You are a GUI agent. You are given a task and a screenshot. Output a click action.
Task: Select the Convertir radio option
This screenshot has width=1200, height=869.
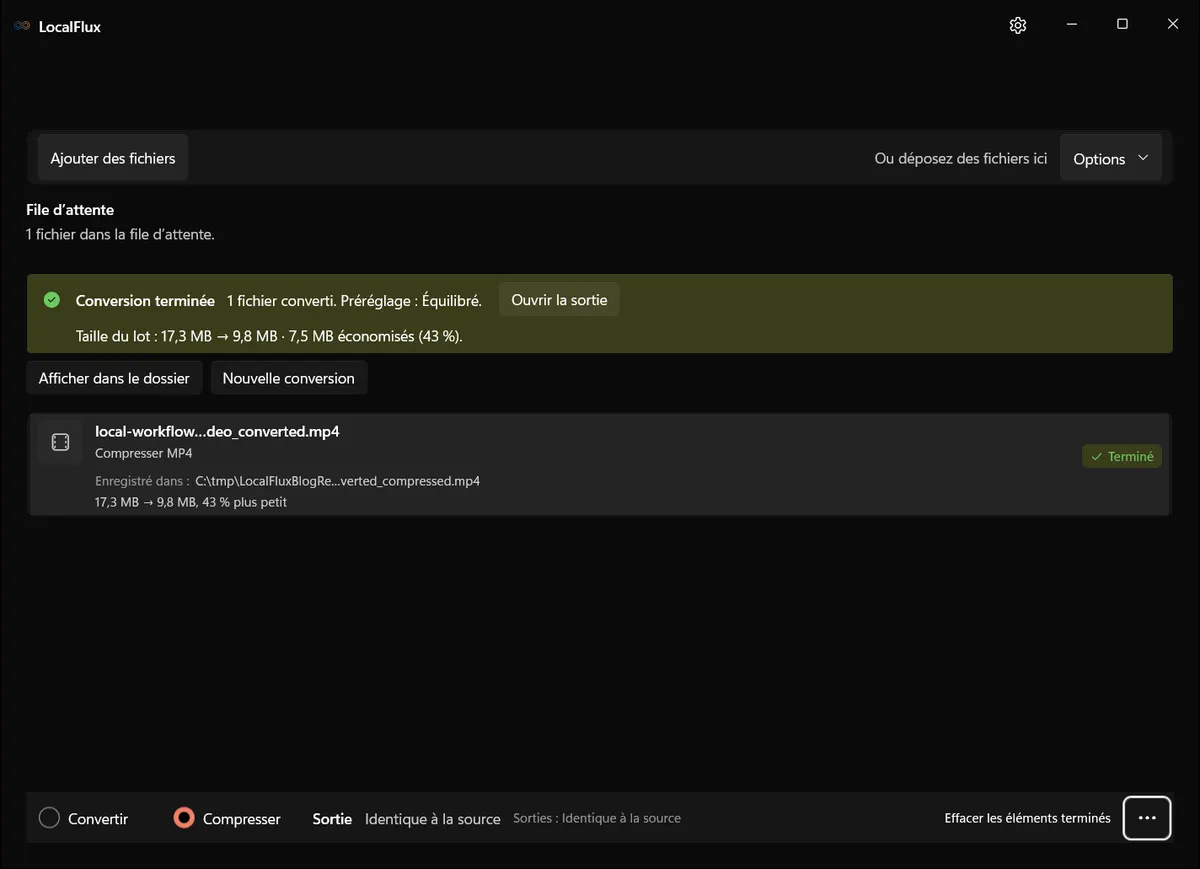click(x=83, y=818)
